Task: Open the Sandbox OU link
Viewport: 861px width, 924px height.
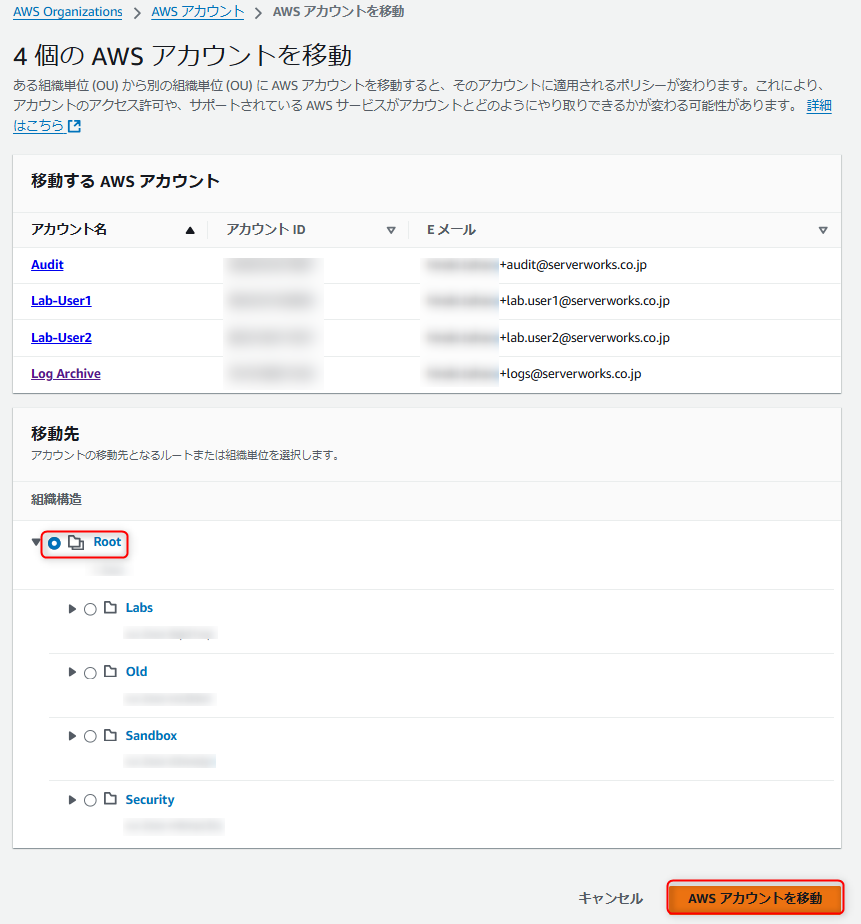Action: (x=151, y=735)
